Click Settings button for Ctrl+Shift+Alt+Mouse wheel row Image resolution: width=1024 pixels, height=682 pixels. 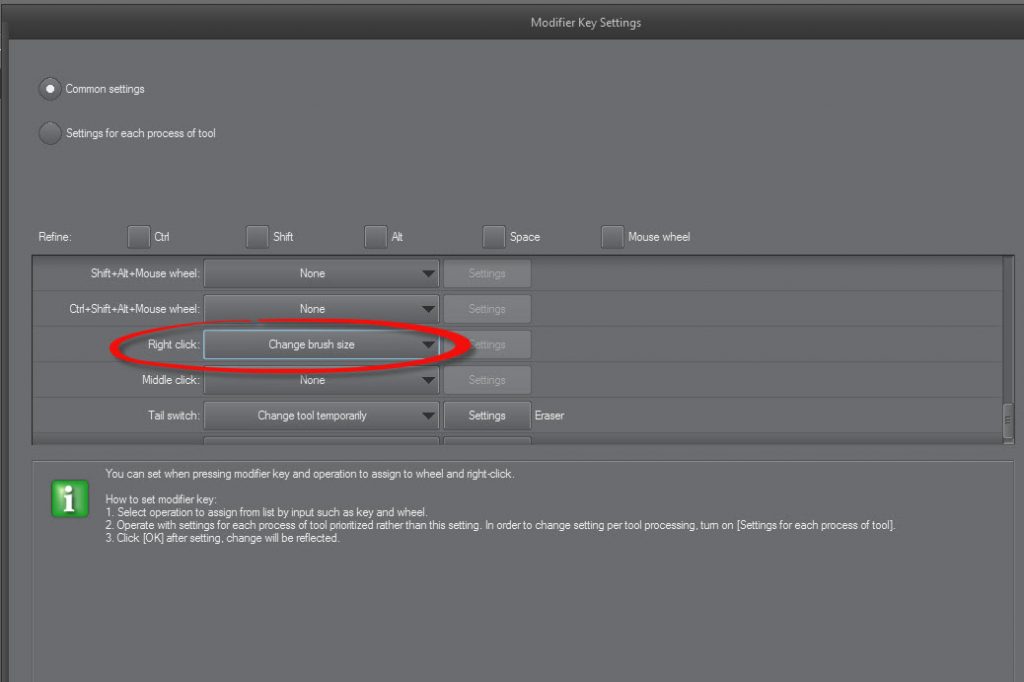click(487, 309)
